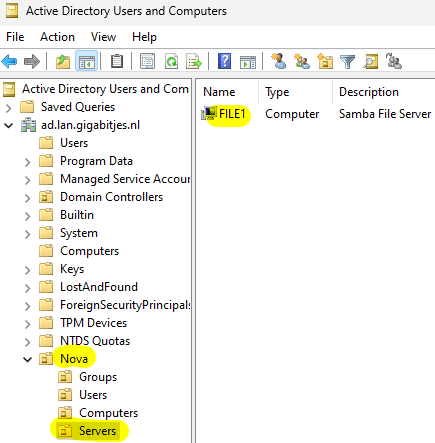The image size is (435, 443).
Task: Collapse the ad.lan.gigabitjes.nl domain node
Action: (9, 126)
